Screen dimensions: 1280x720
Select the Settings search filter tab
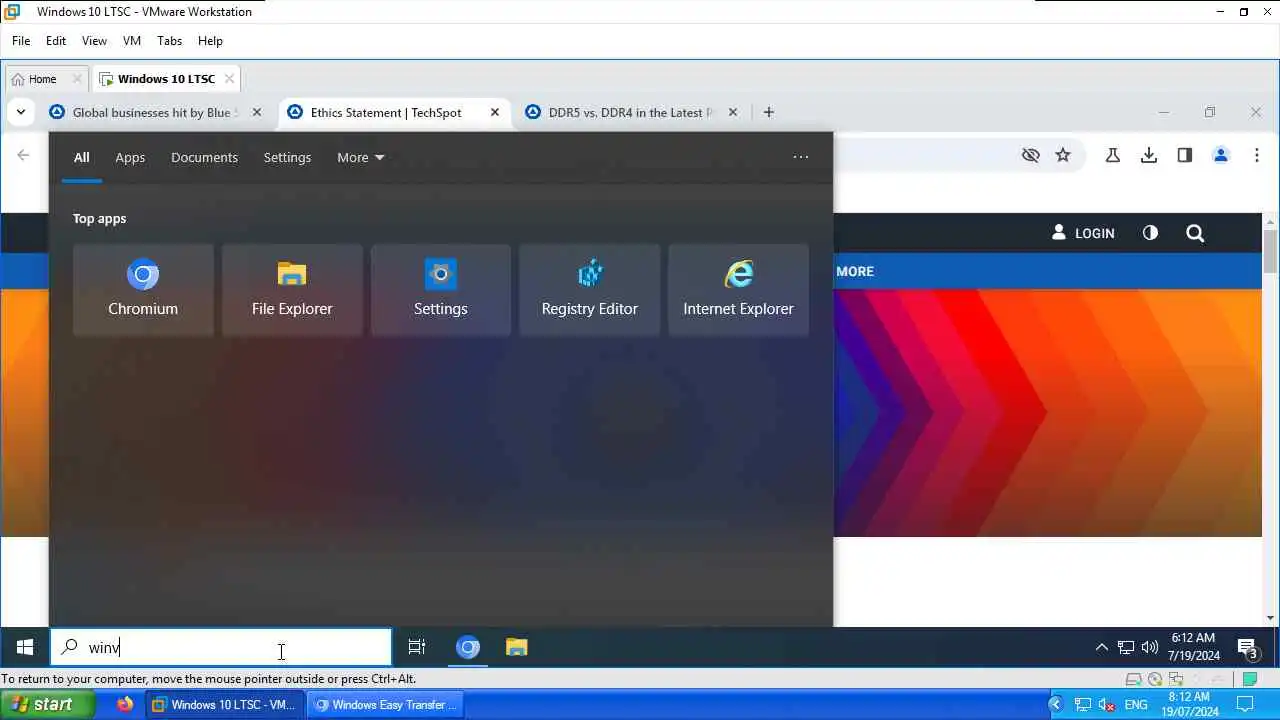pyautogui.click(x=287, y=157)
